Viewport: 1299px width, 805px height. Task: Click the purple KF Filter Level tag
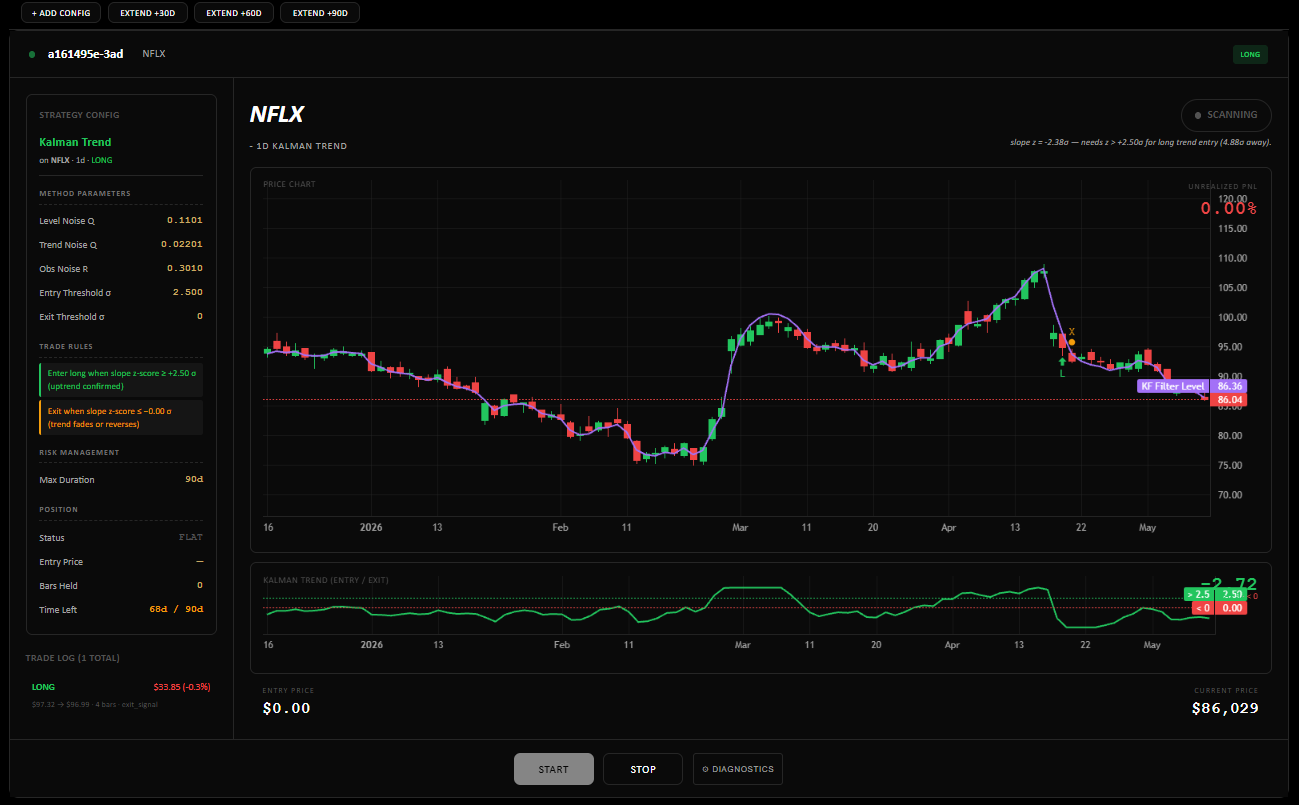[x=1173, y=386]
